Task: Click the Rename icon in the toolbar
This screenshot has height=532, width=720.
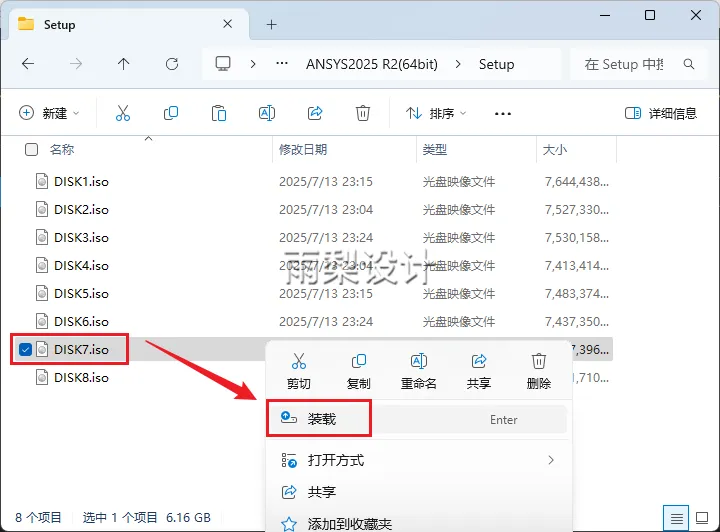Action: [267, 113]
